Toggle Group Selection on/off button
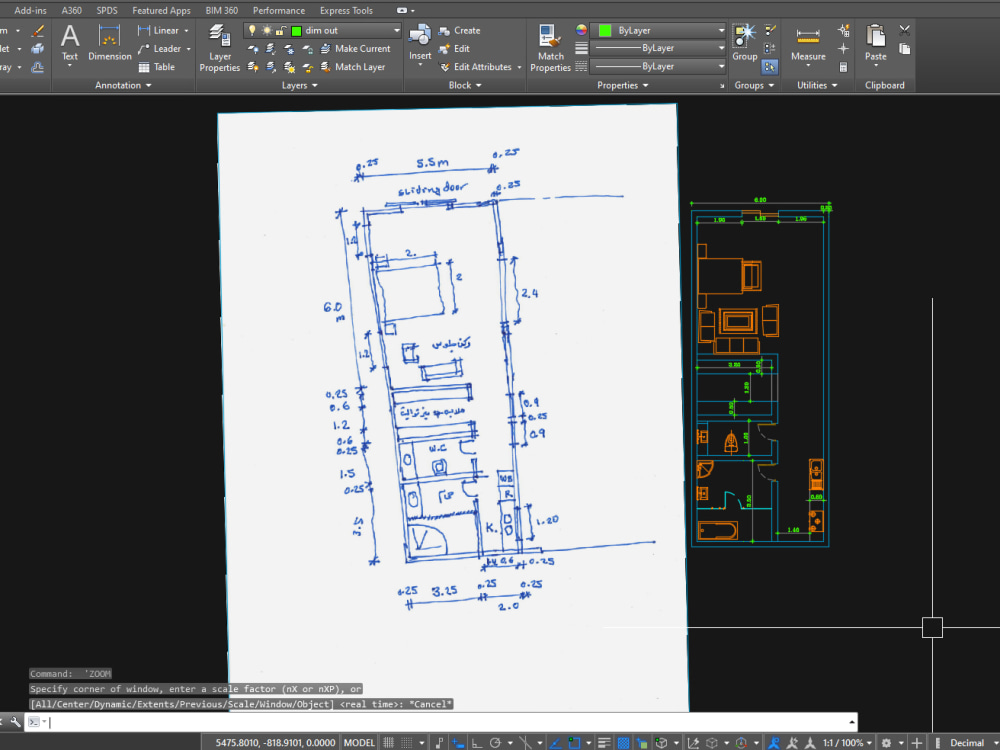1000x750 pixels. (x=770, y=66)
